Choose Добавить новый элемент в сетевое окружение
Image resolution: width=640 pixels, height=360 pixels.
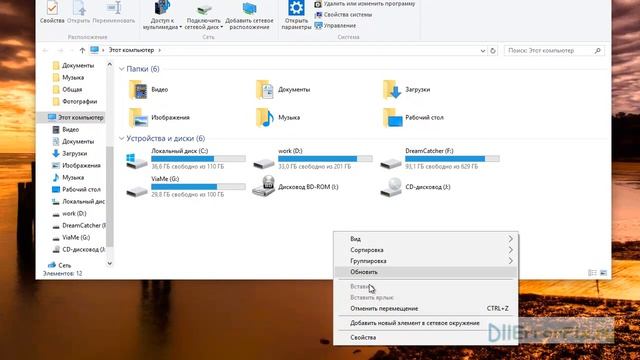click(x=426, y=323)
